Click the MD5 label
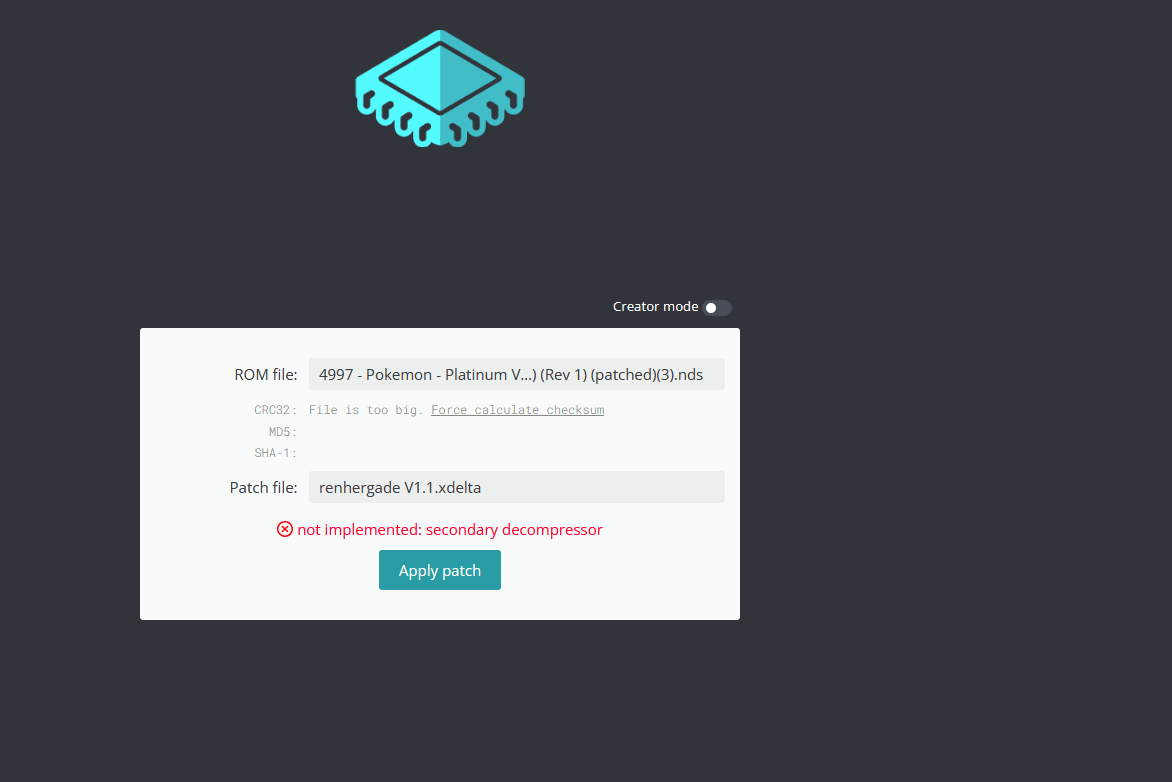This screenshot has height=782, width=1172. coord(281,432)
